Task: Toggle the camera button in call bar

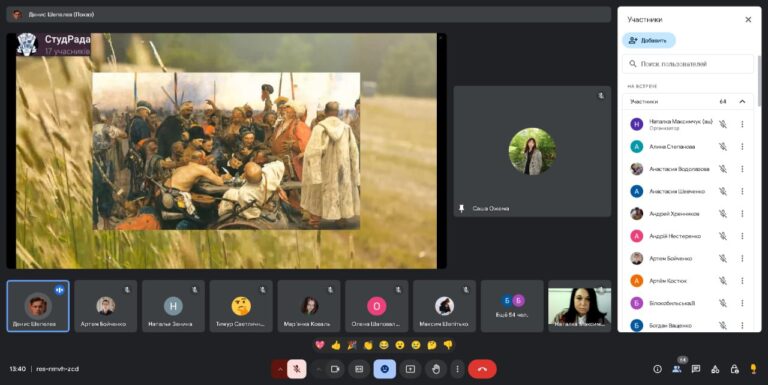Action: (336, 369)
